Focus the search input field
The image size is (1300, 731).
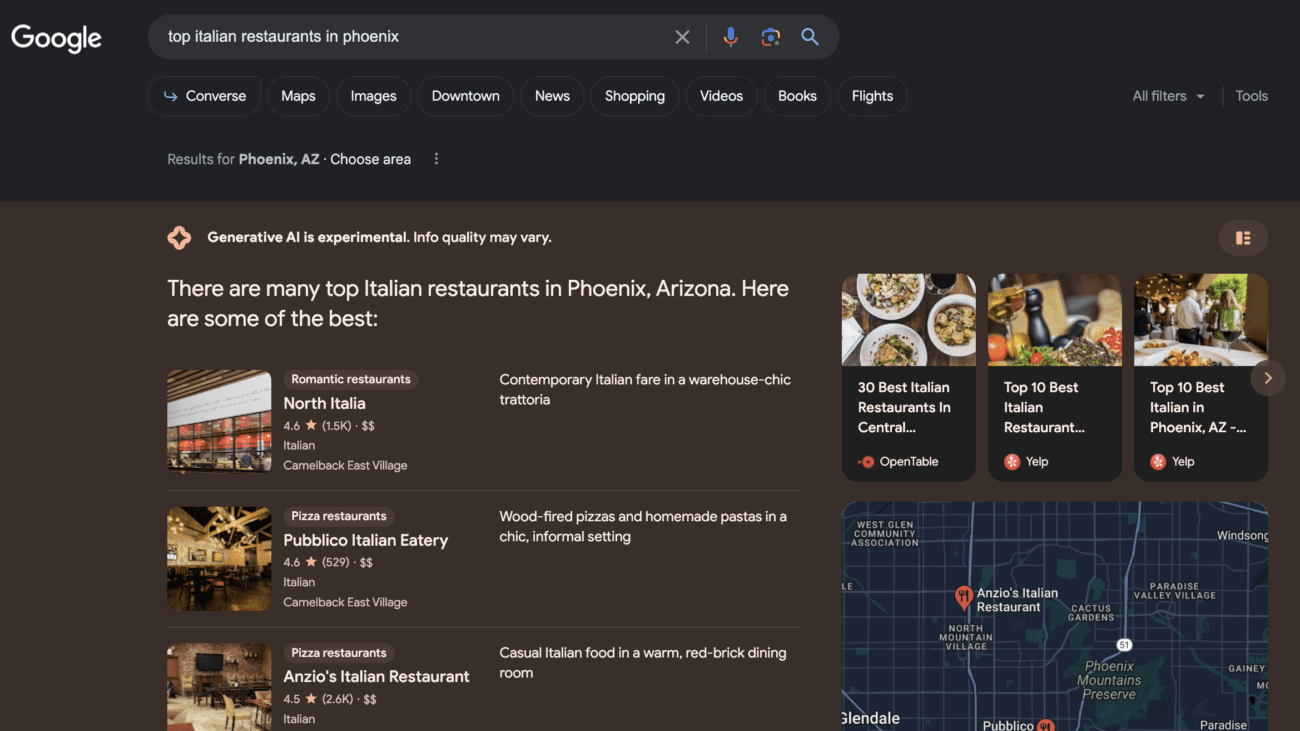[x=415, y=37]
